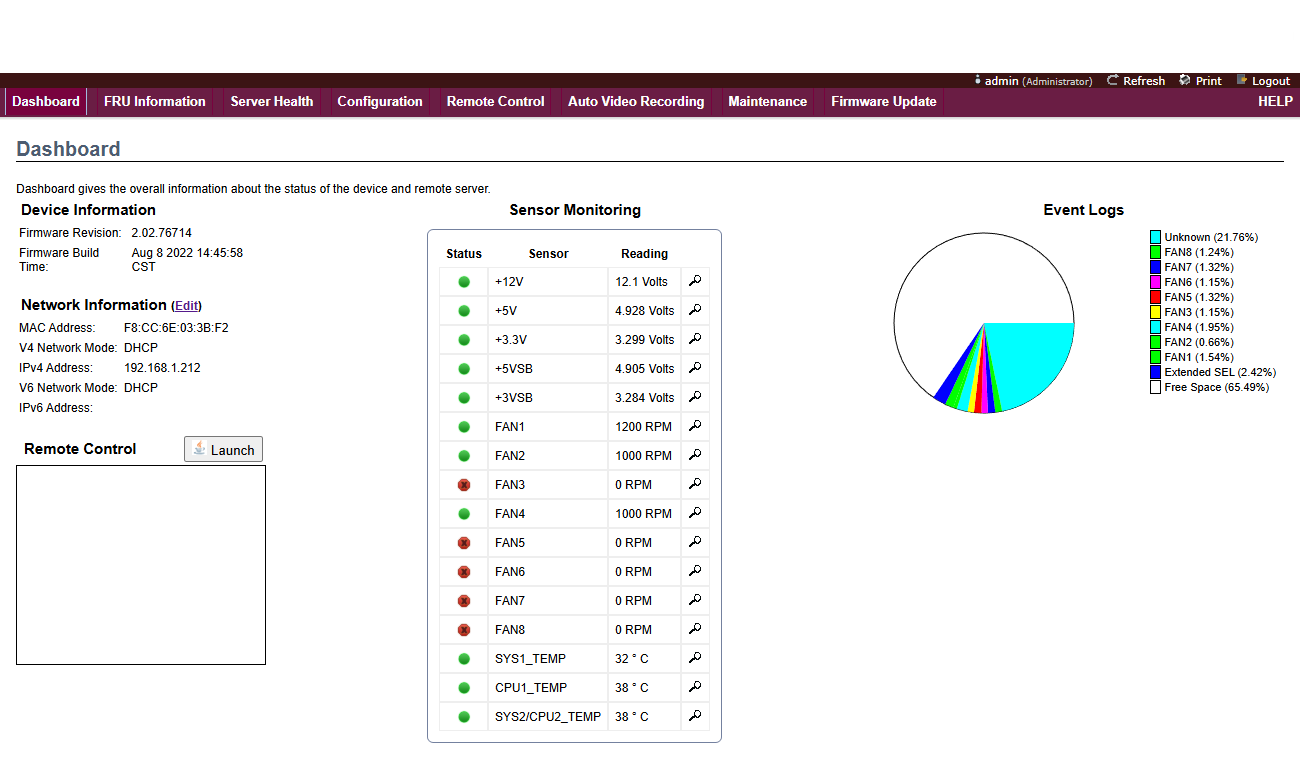The height and width of the screenshot is (781, 1300).
Task: Click the magnifier icon for SYS2/CPU2_TEMP
Action: click(695, 716)
